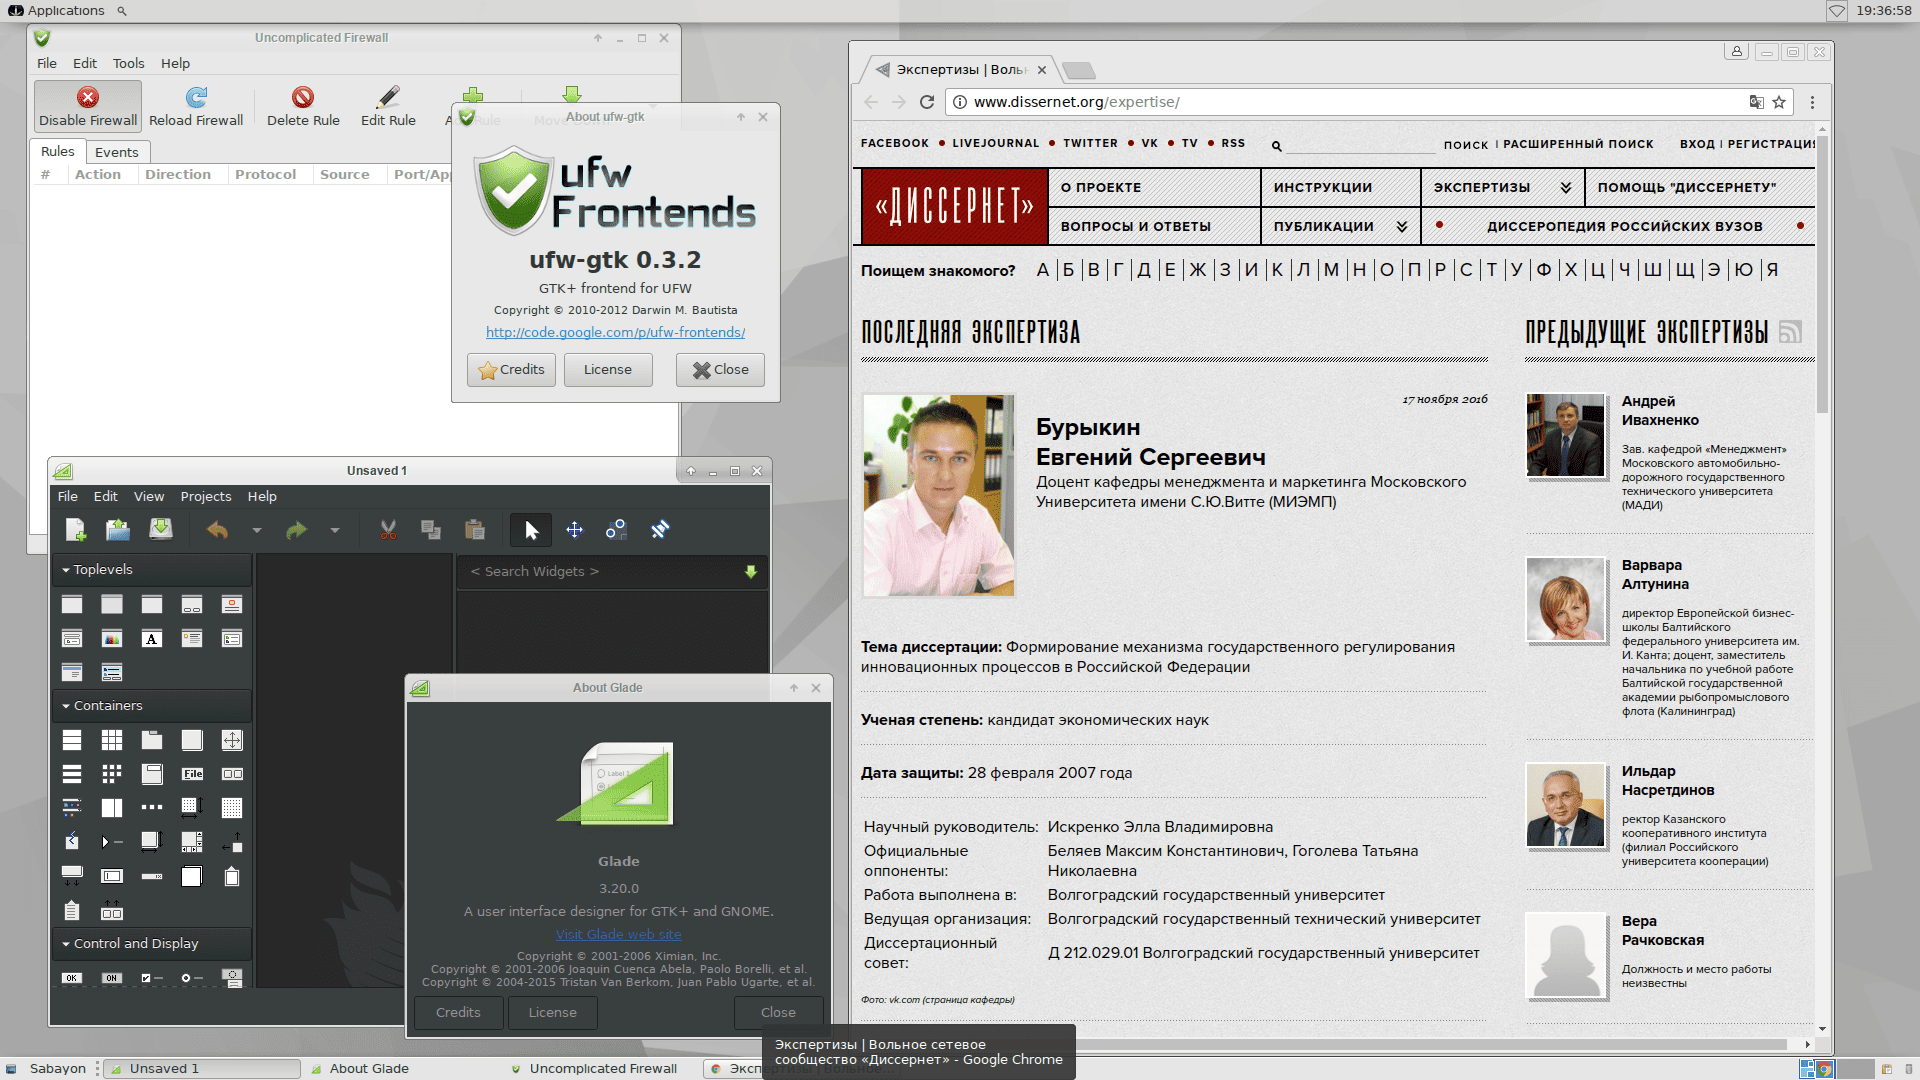Open the ufw-frontends code.google.com link
The image size is (1920, 1080).
coord(615,332)
